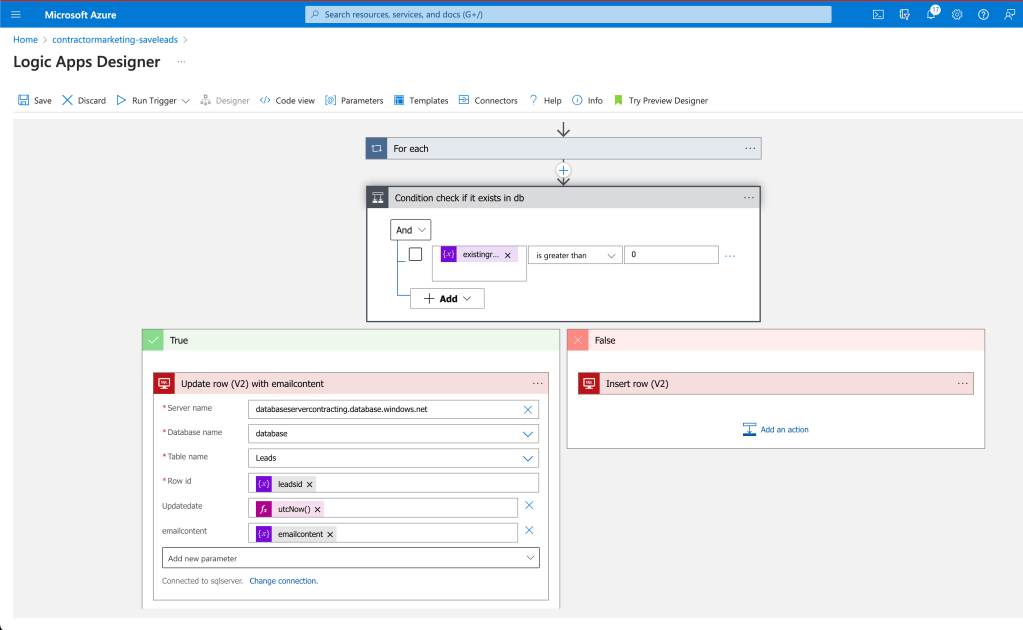Open Connectors from the toolbar
The image size is (1023, 630).
point(488,100)
